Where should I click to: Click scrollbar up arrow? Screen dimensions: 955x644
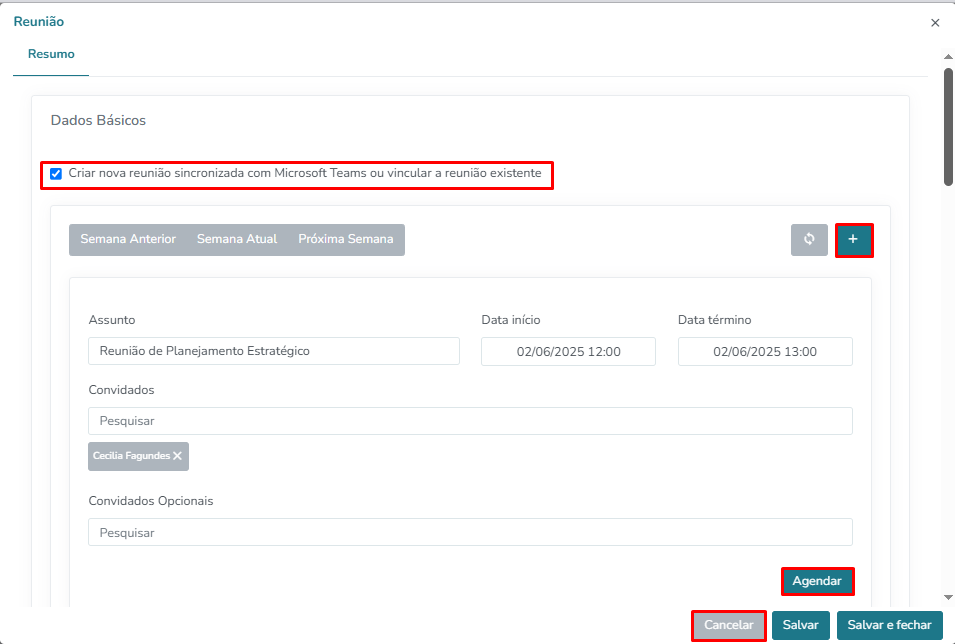tap(948, 57)
